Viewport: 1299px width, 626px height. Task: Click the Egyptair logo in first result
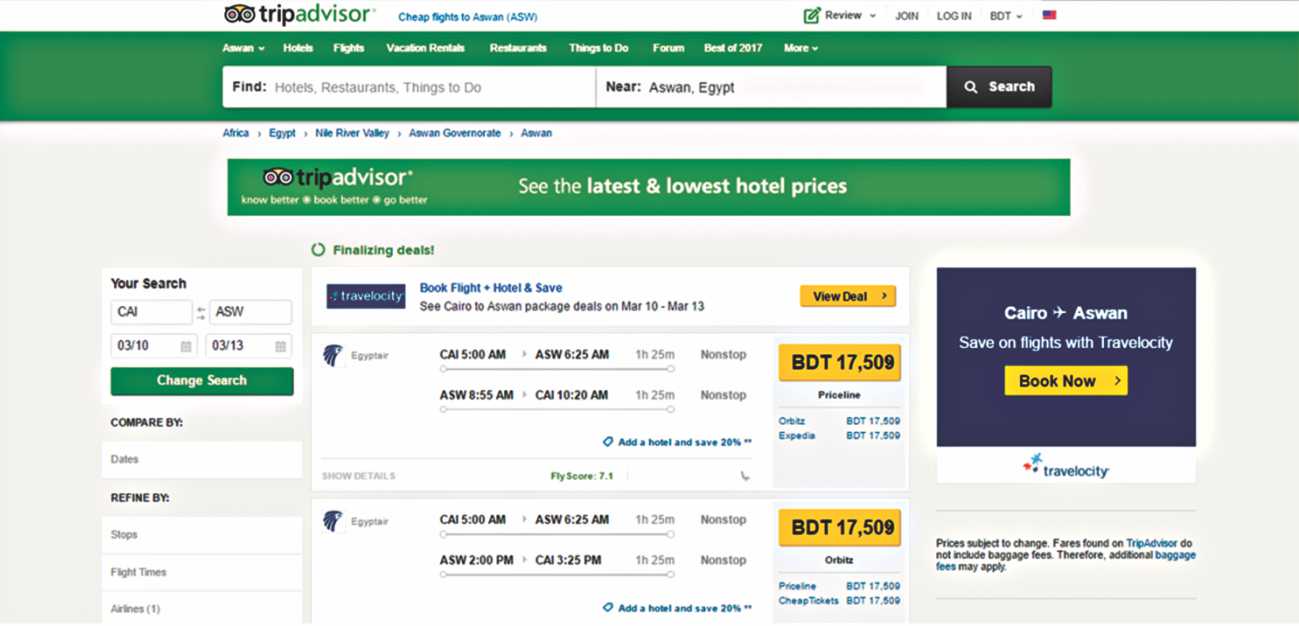click(x=333, y=355)
